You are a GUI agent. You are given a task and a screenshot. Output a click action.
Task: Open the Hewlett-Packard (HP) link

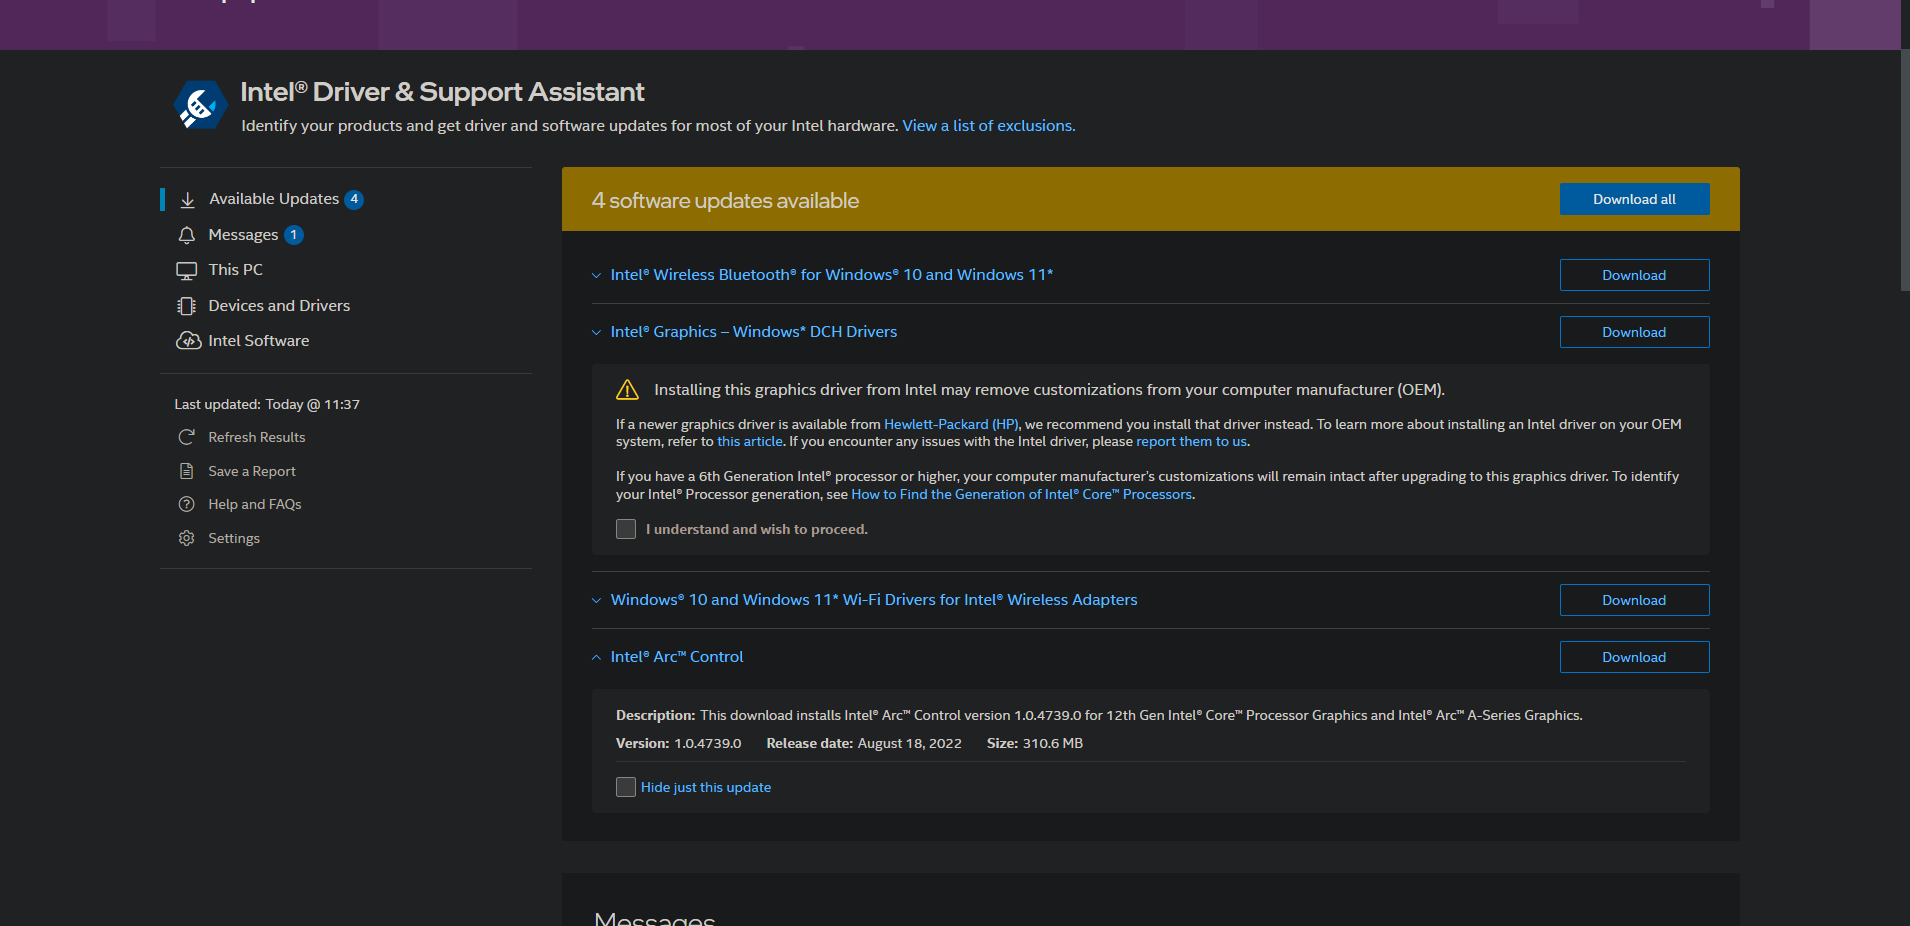coord(951,425)
